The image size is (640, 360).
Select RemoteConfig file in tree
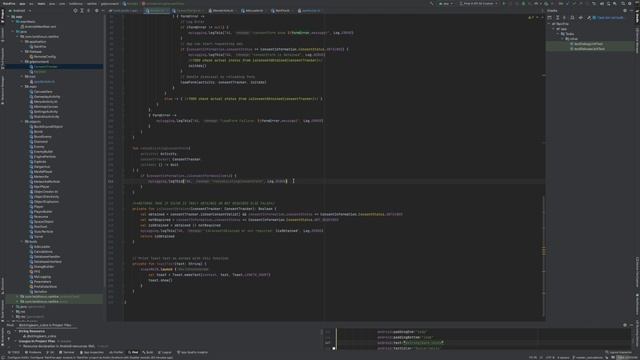click(x=43, y=57)
